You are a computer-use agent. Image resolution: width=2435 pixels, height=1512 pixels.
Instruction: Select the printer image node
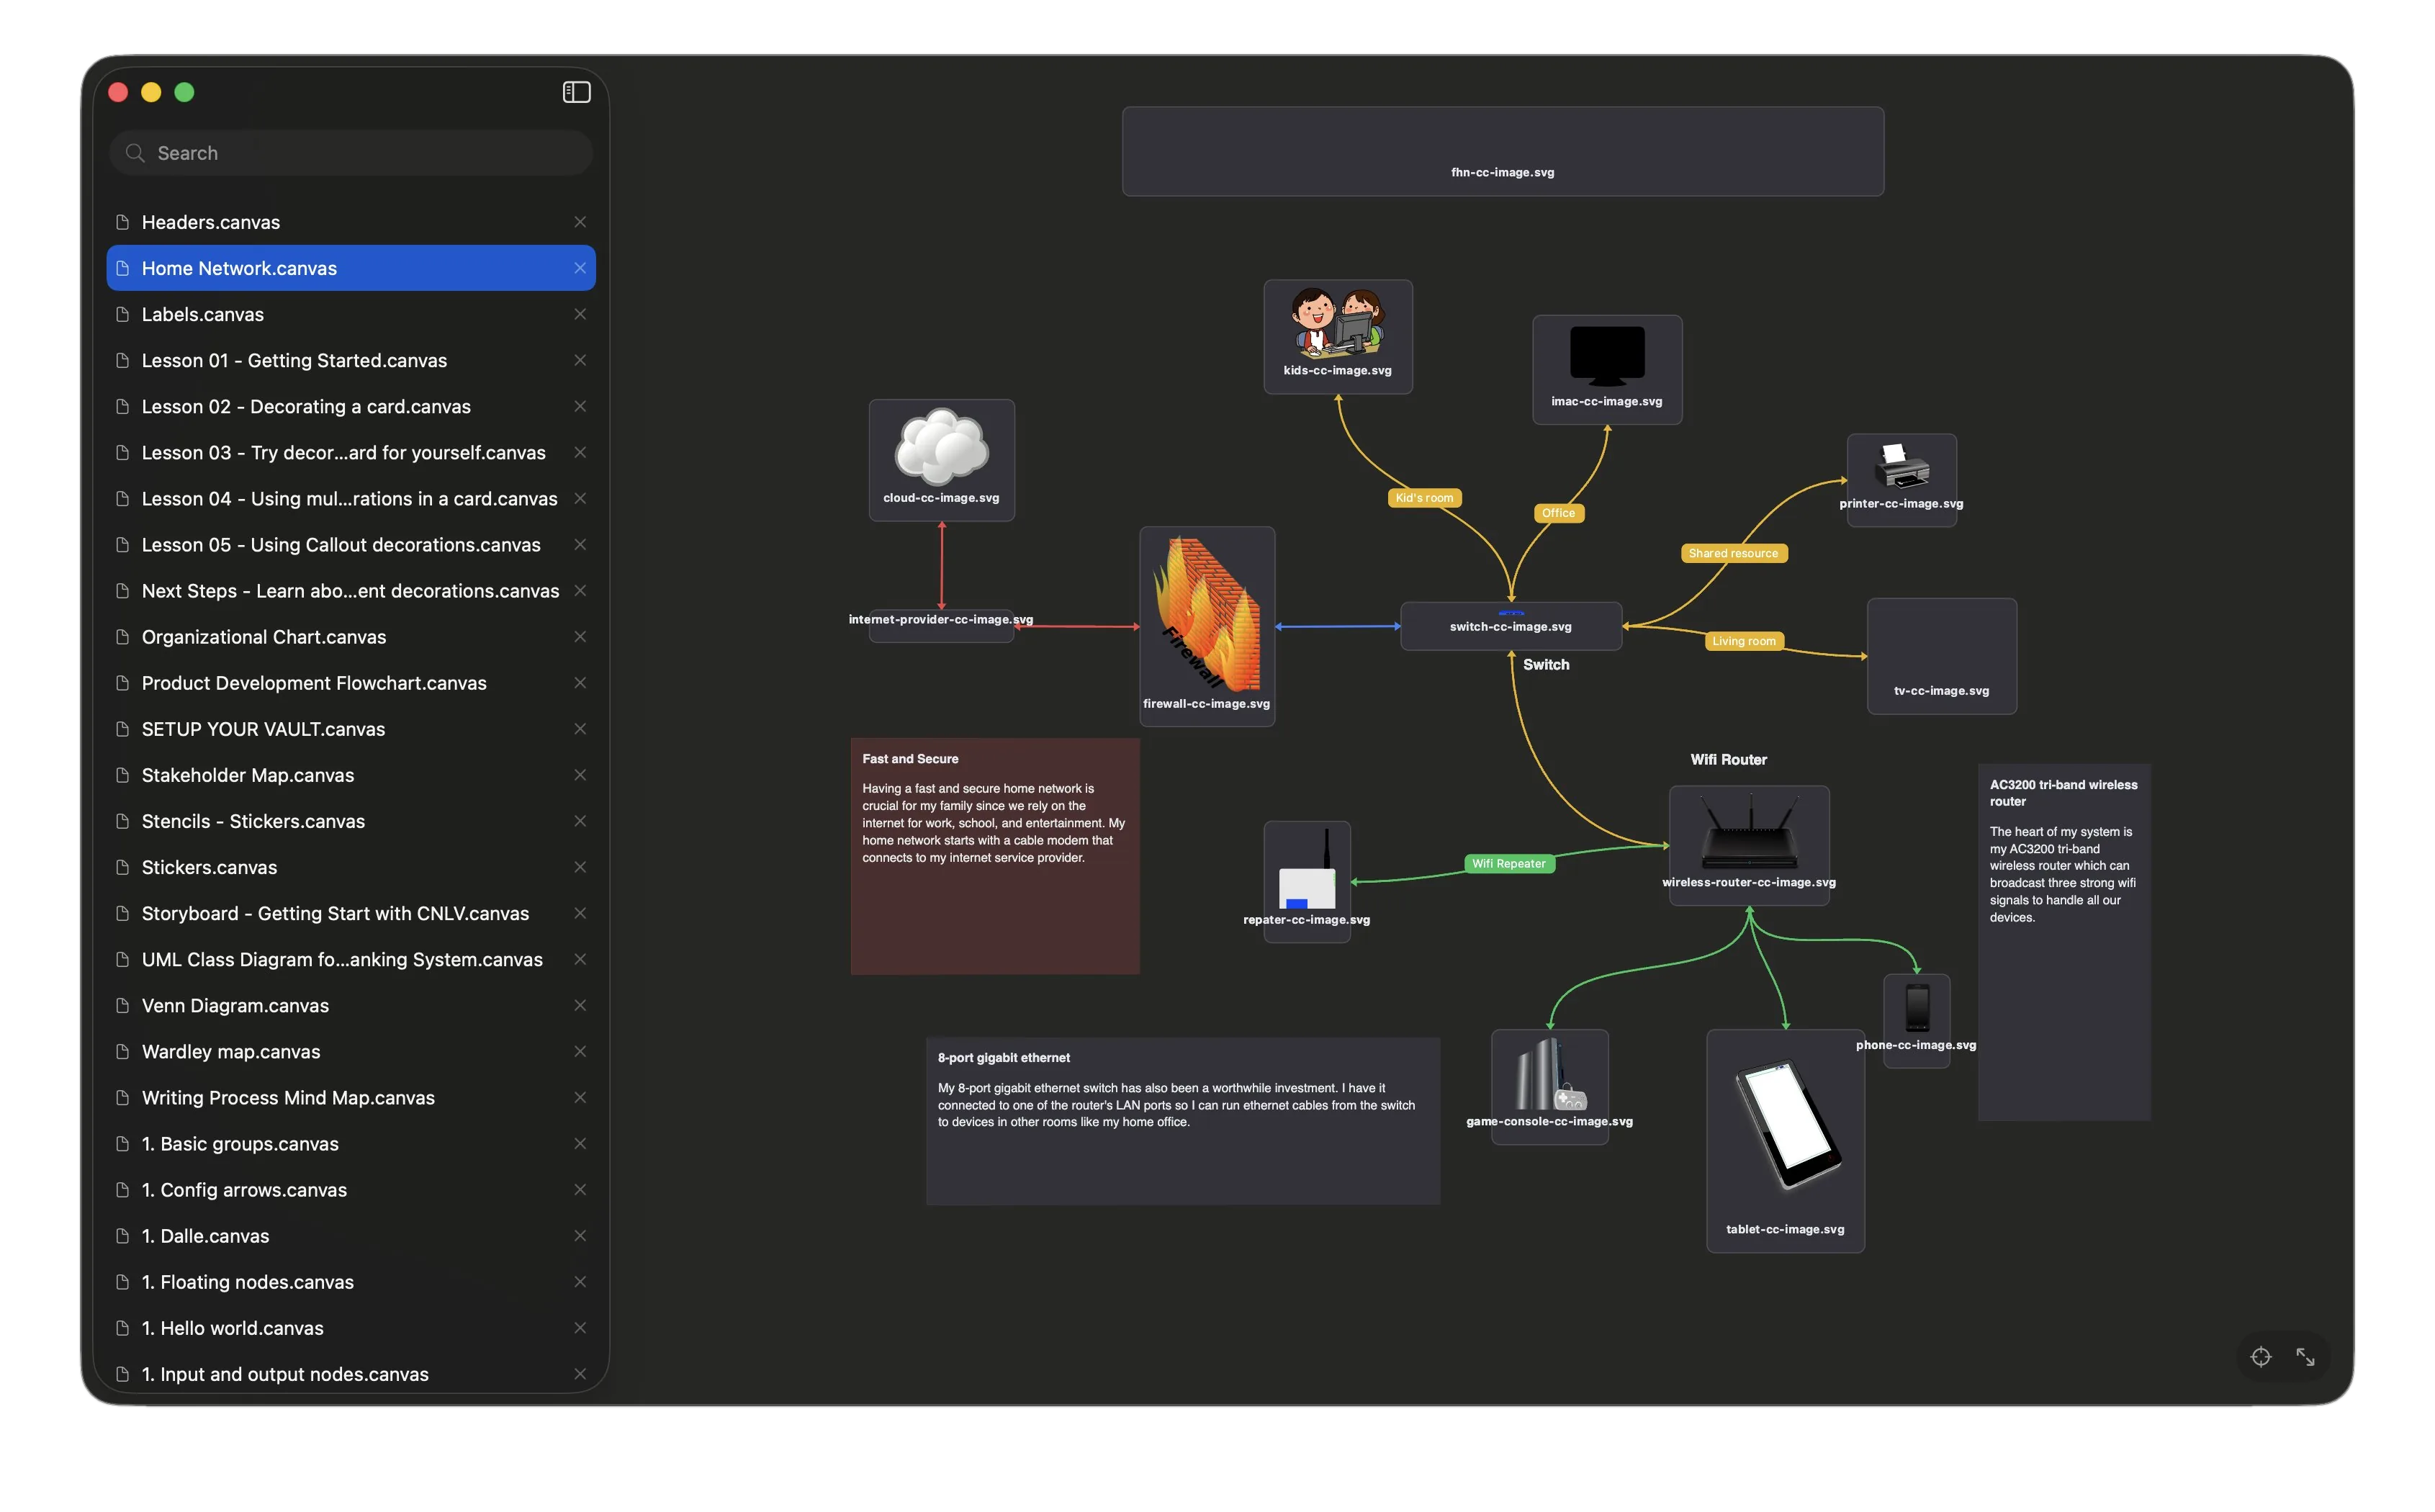point(1901,480)
